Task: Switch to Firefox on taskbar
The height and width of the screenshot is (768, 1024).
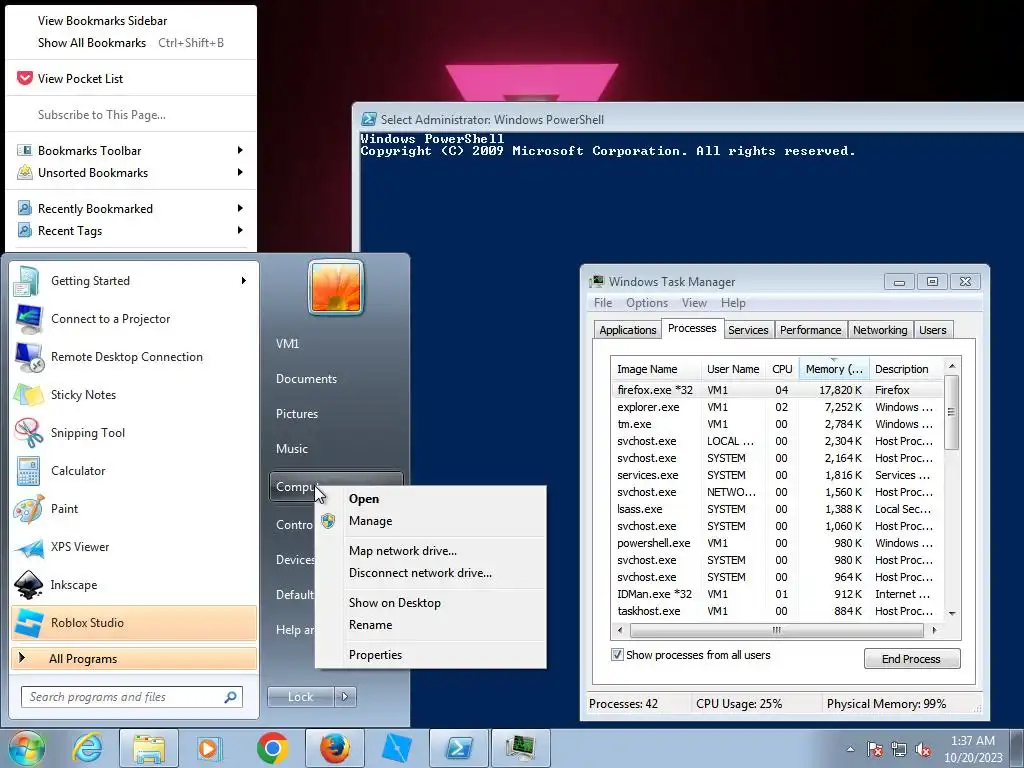Action: pos(335,748)
